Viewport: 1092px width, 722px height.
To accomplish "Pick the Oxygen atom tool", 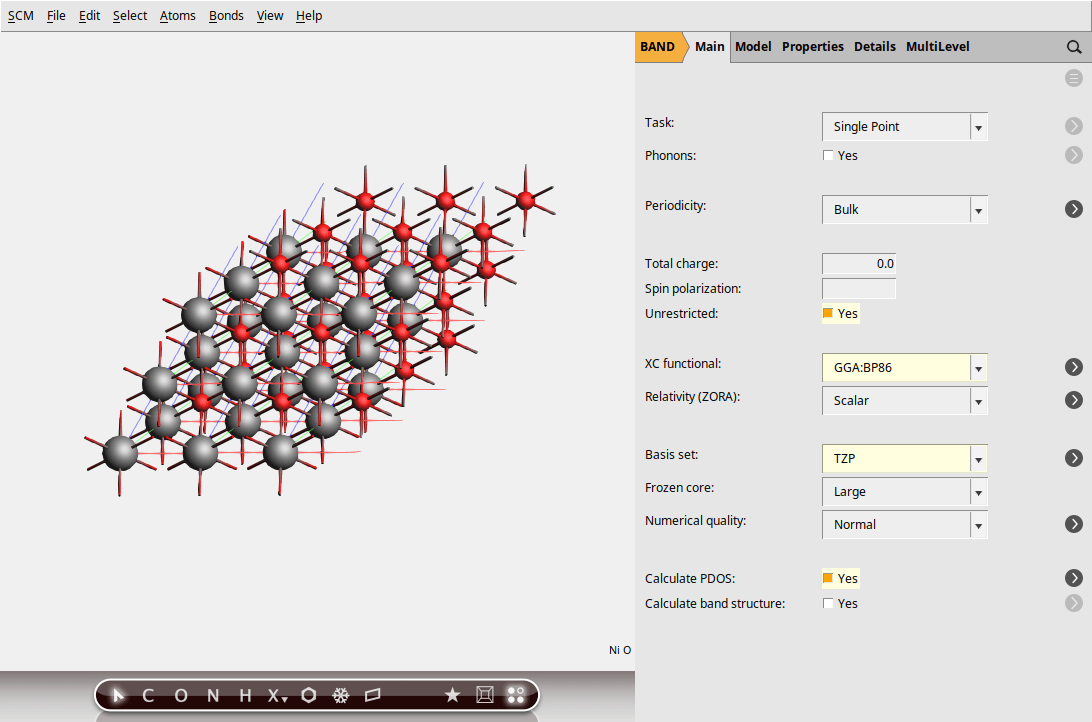I will (x=180, y=694).
